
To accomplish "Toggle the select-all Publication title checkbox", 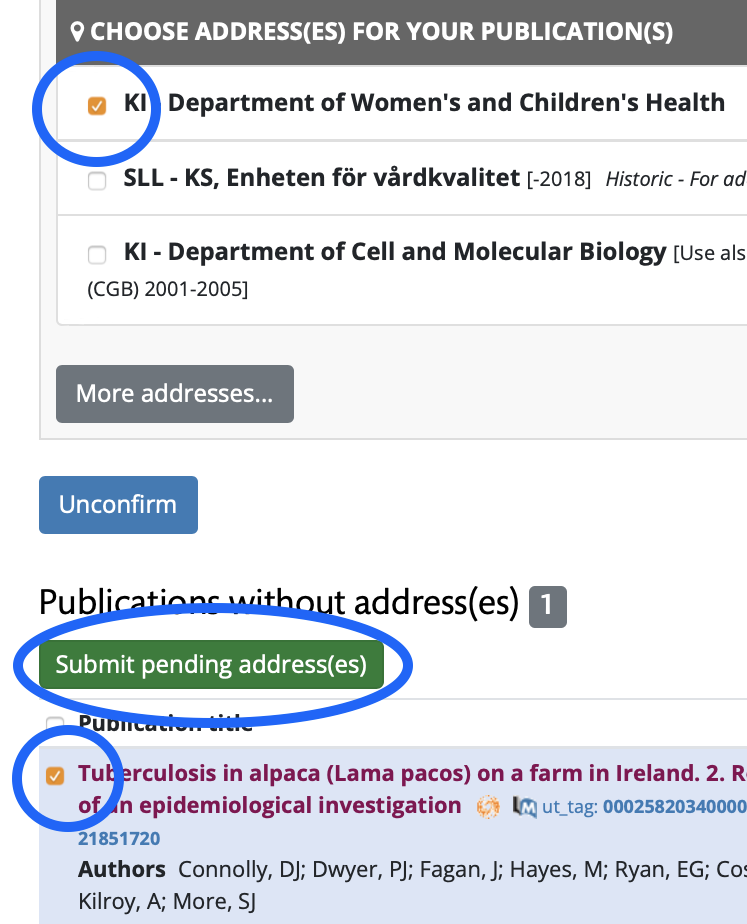I will tap(55, 724).
